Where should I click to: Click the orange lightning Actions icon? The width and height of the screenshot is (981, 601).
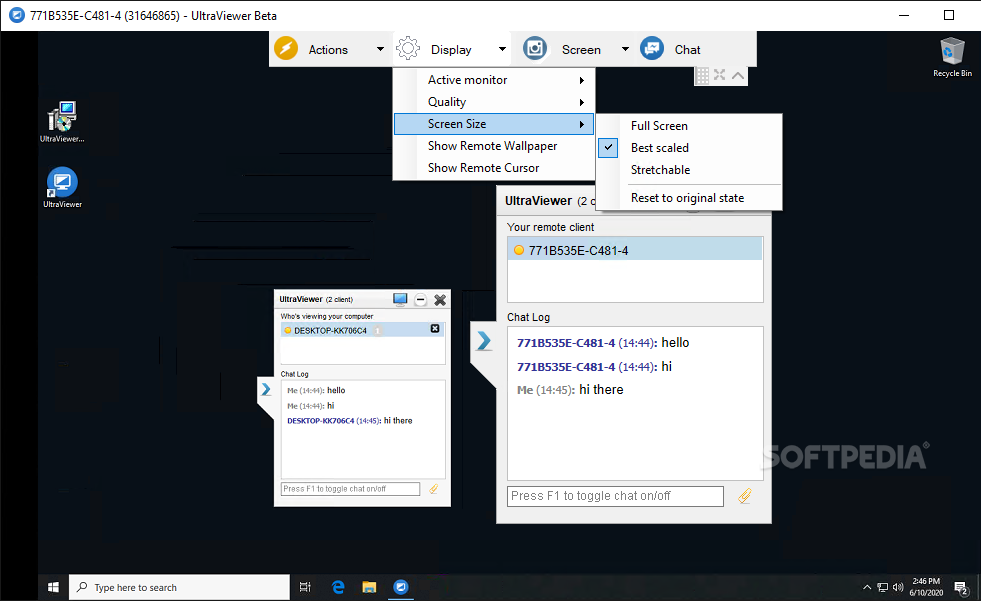[x=286, y=48]
